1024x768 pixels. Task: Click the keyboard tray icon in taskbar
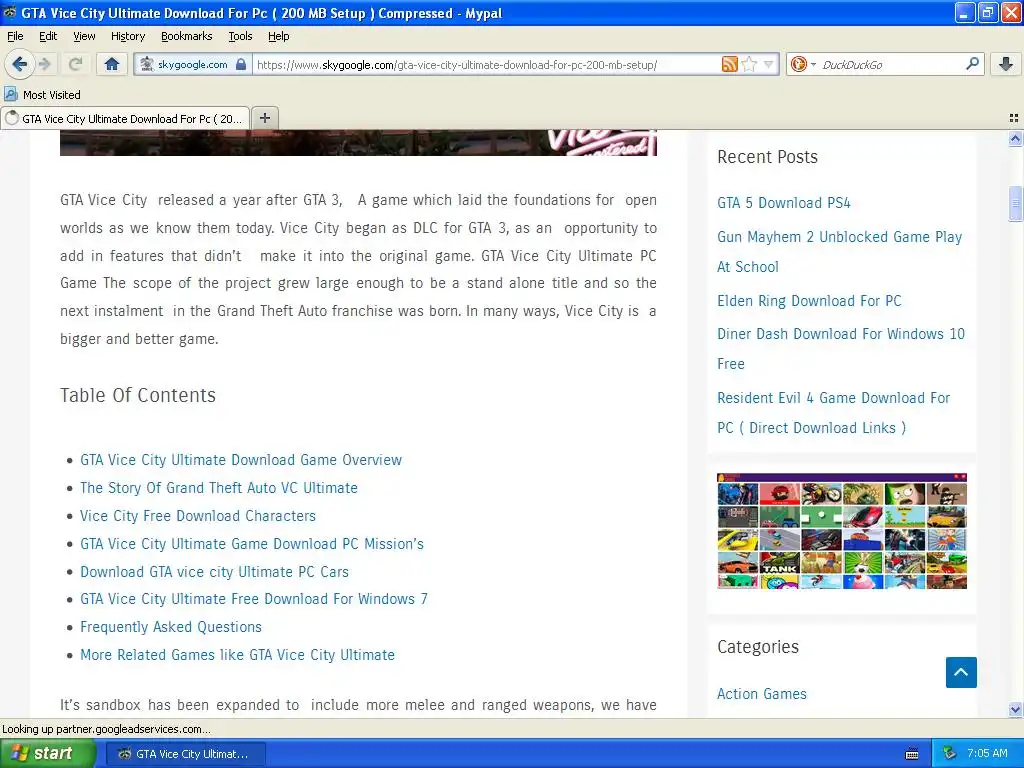point(912,754)
